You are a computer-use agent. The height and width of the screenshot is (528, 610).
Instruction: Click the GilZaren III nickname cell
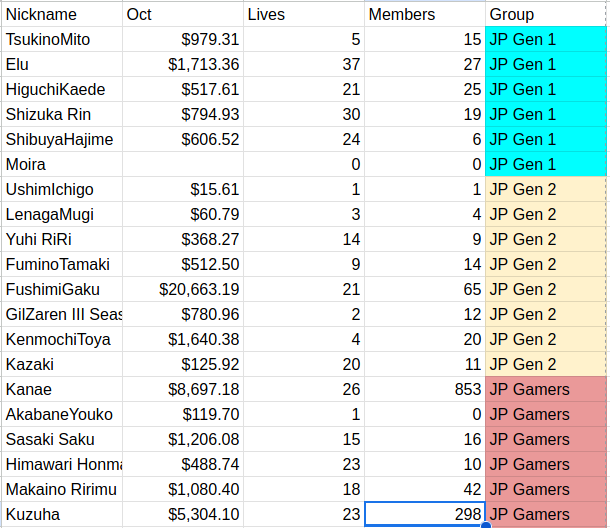coord(61,314)
